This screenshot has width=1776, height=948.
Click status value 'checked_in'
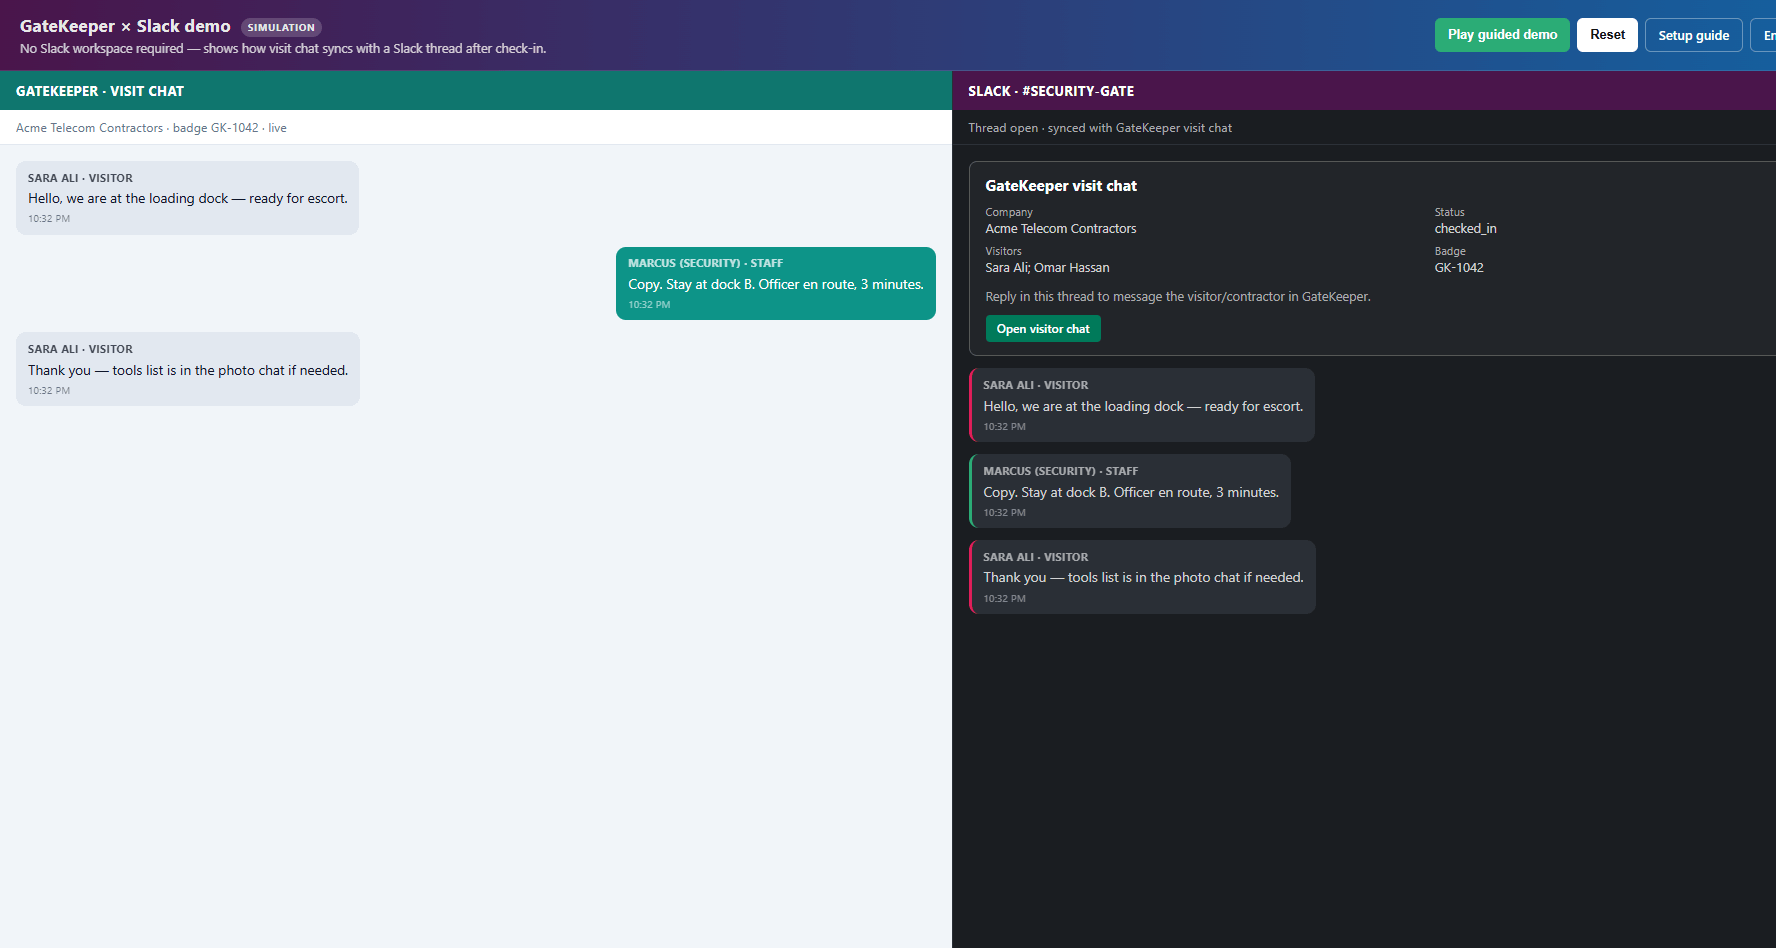click(1465, 229)
